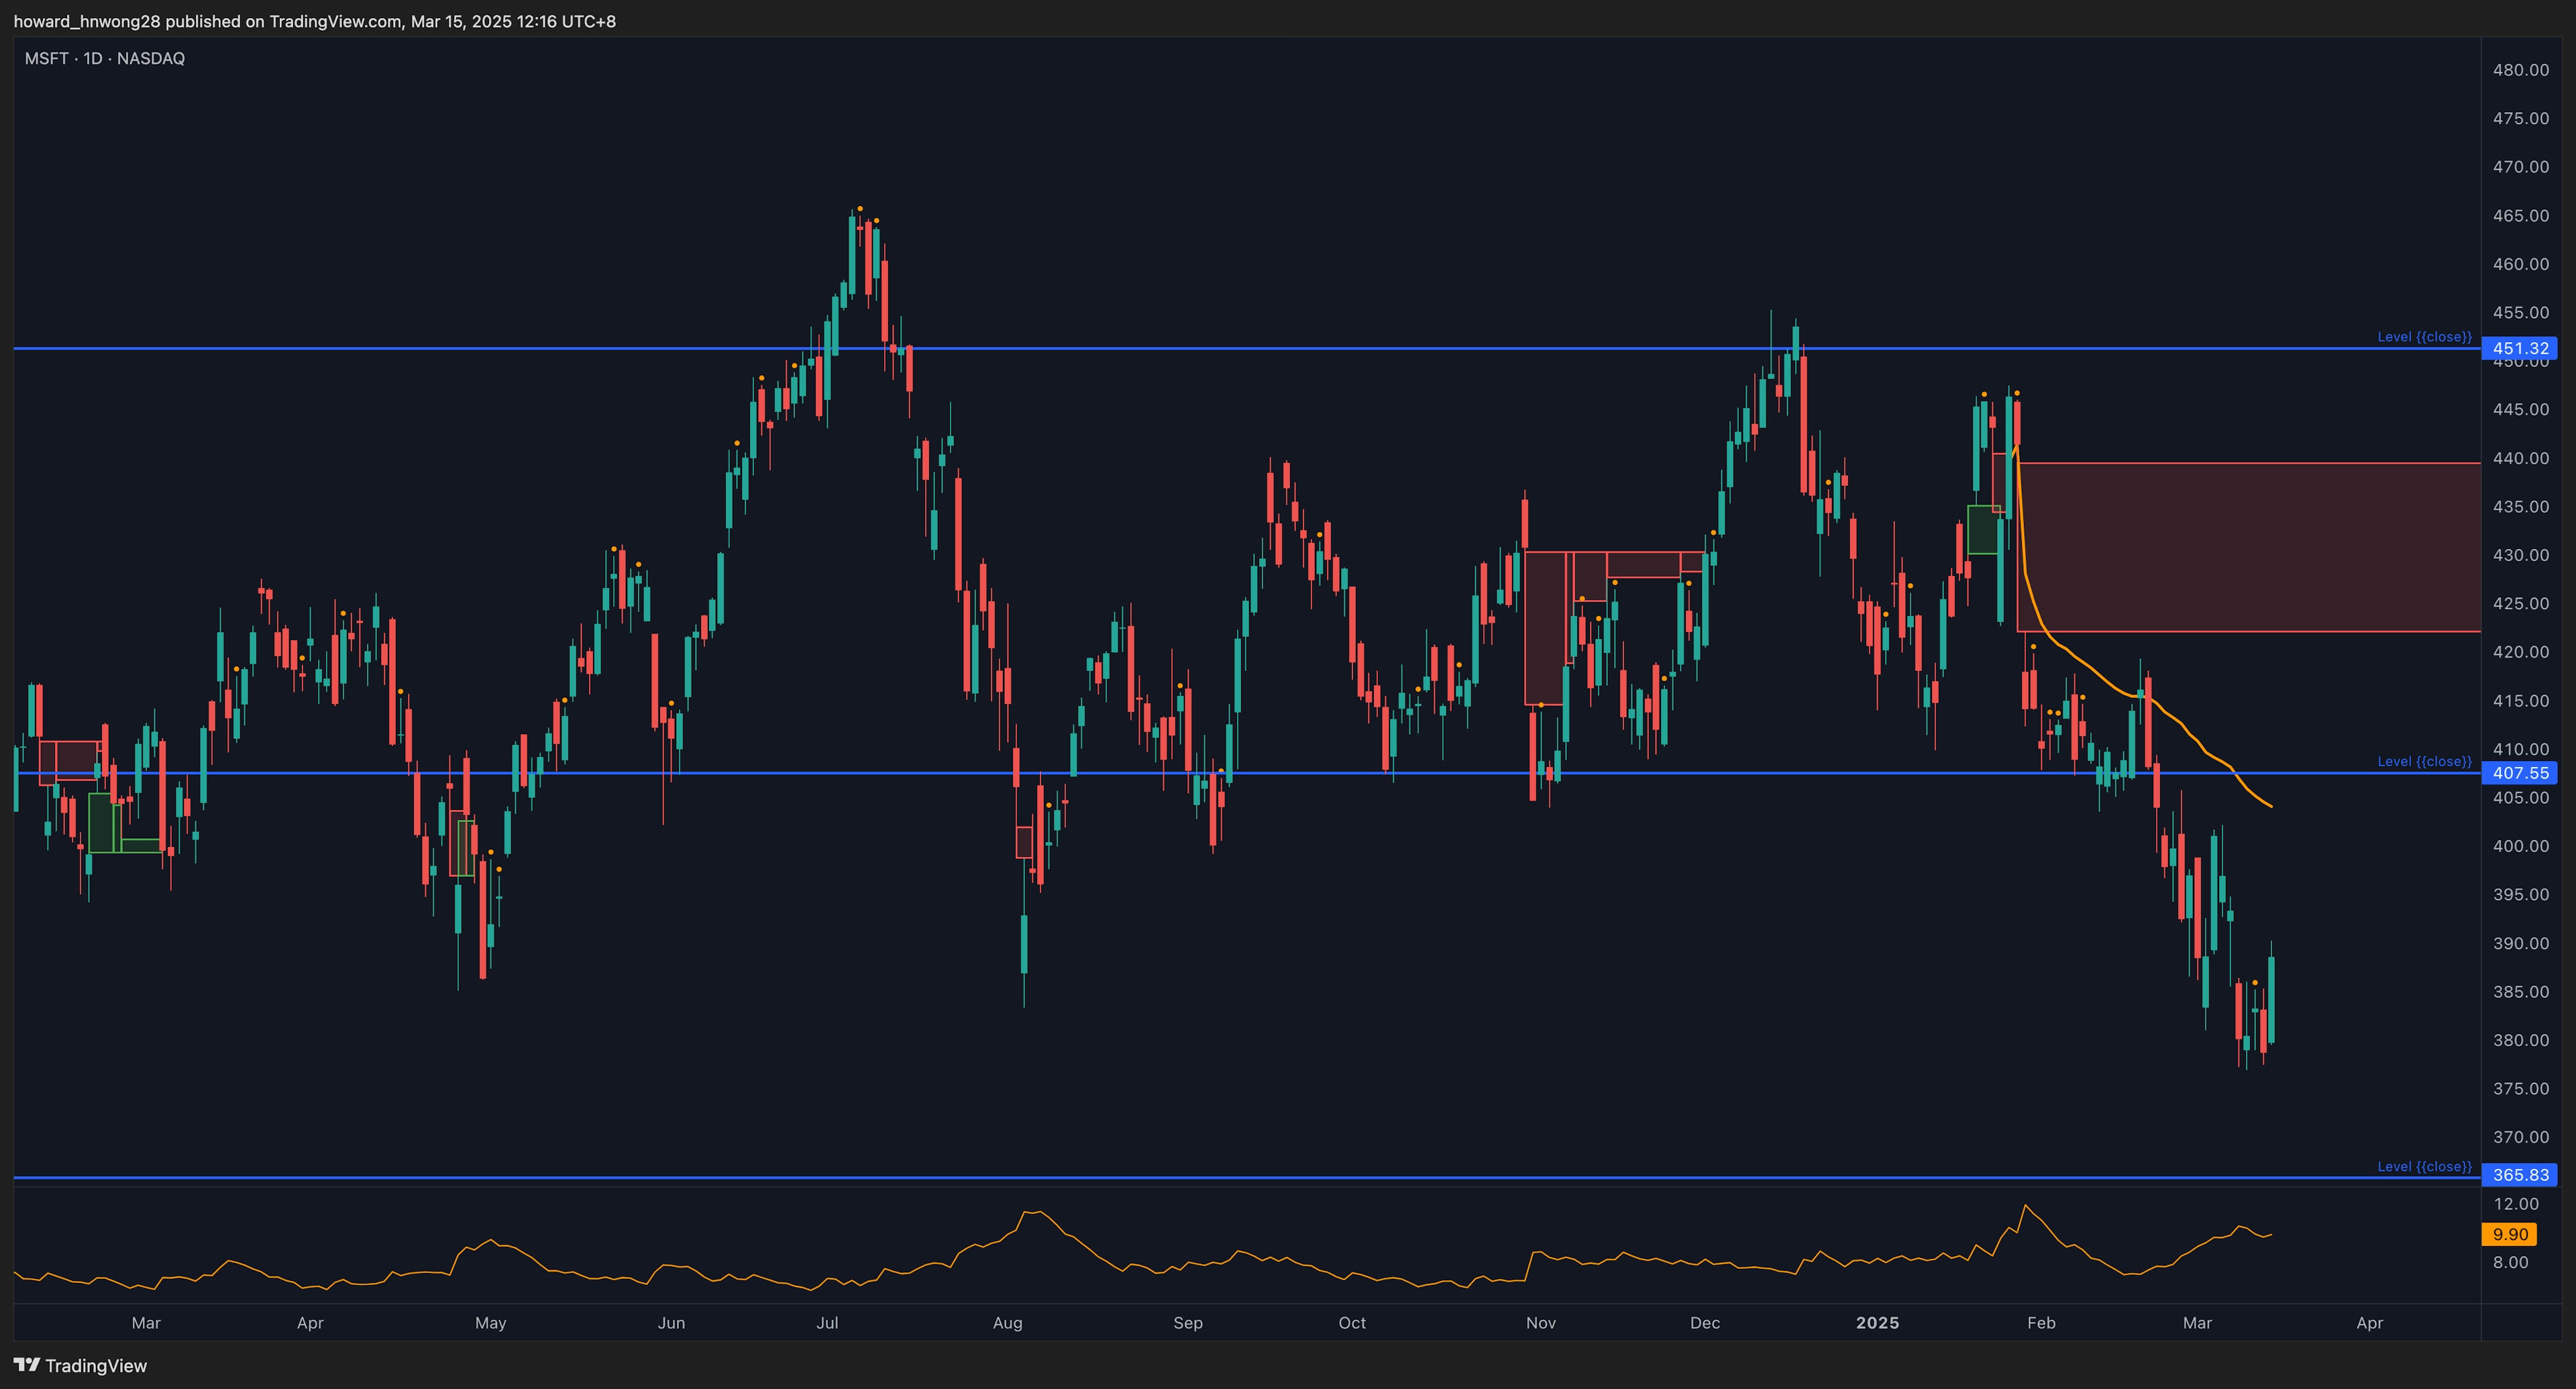
Task: Click the TradingView logo at bottom left
Action: coord(80,1365)
